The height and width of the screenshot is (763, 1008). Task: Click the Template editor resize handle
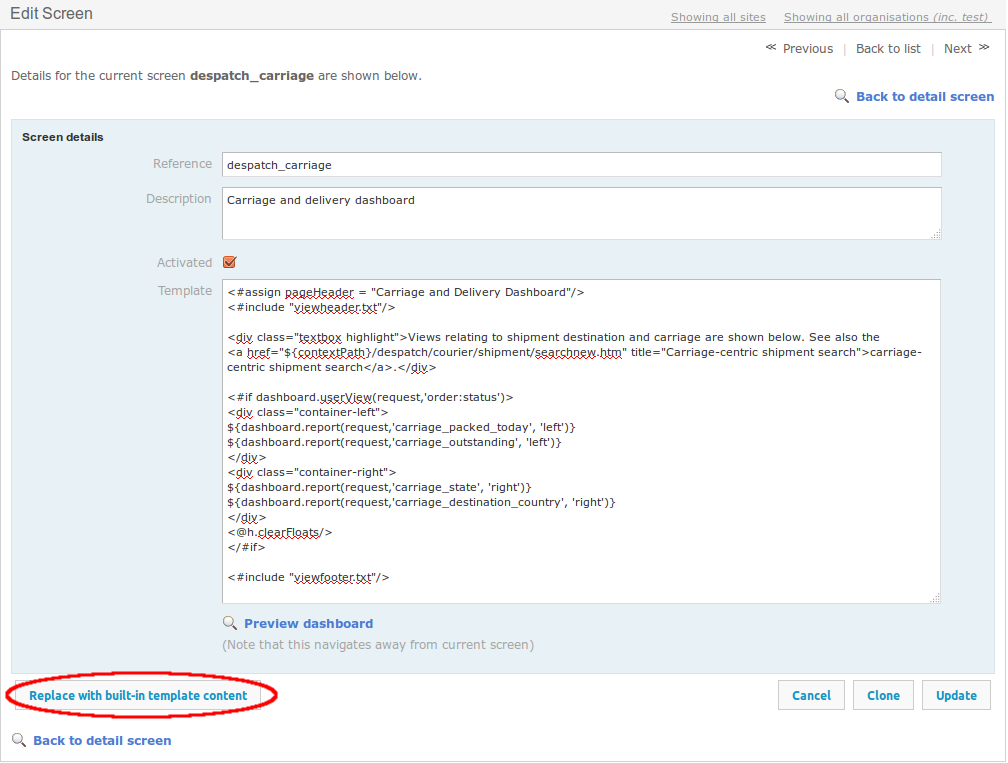click(x=936, y=598)
